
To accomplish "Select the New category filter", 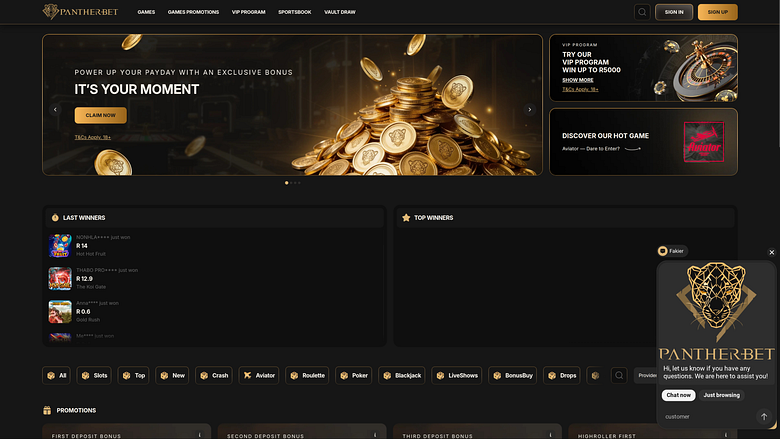I will click(x=172, y=375).
